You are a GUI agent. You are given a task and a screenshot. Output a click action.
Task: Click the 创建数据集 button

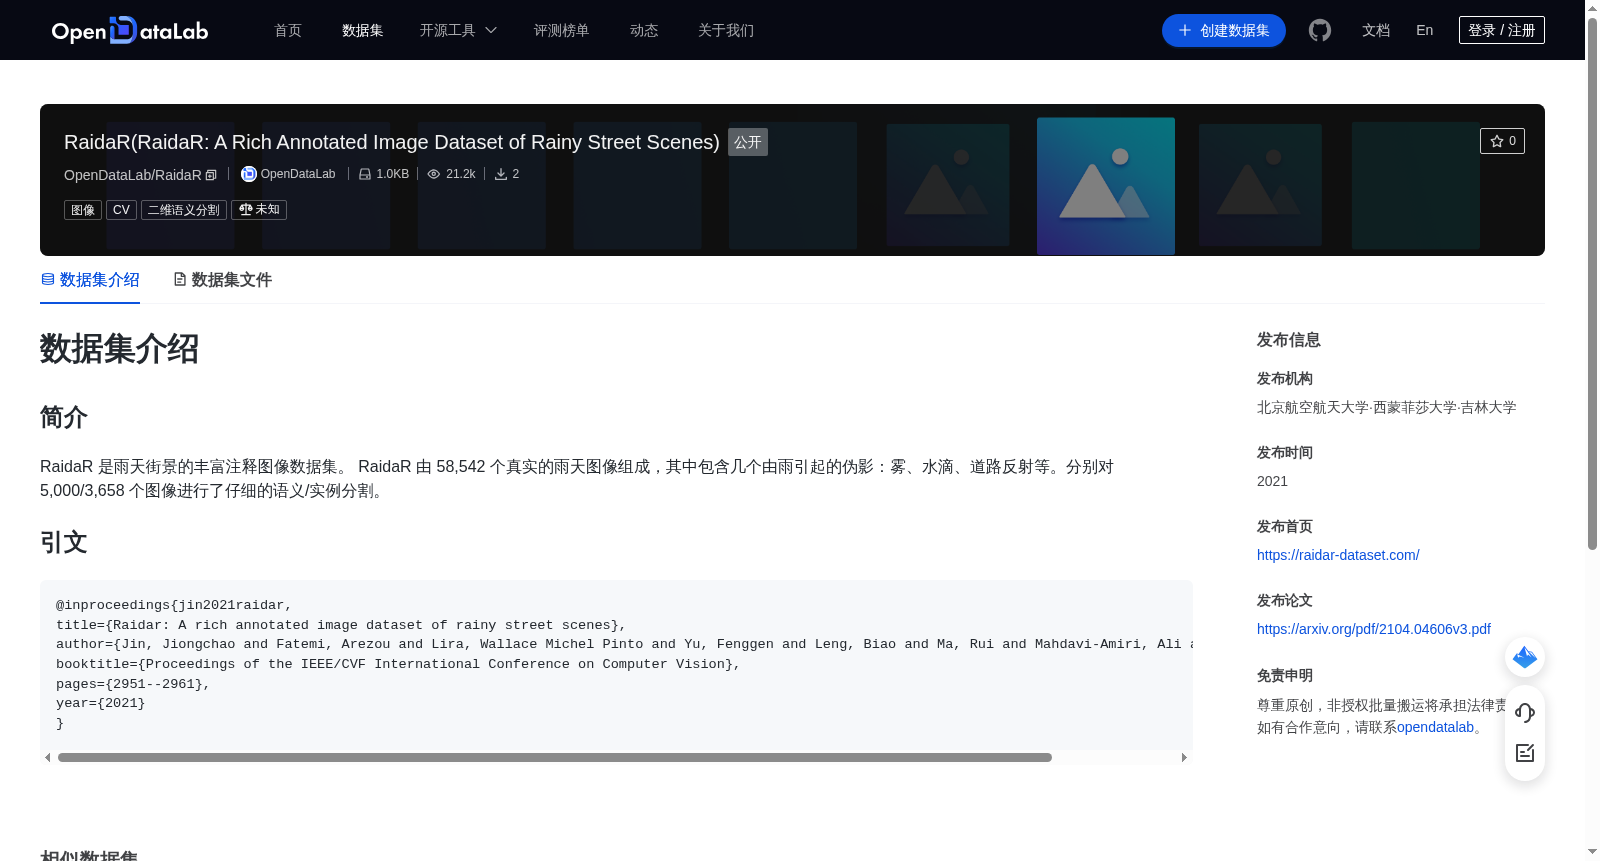(1224, 30)
